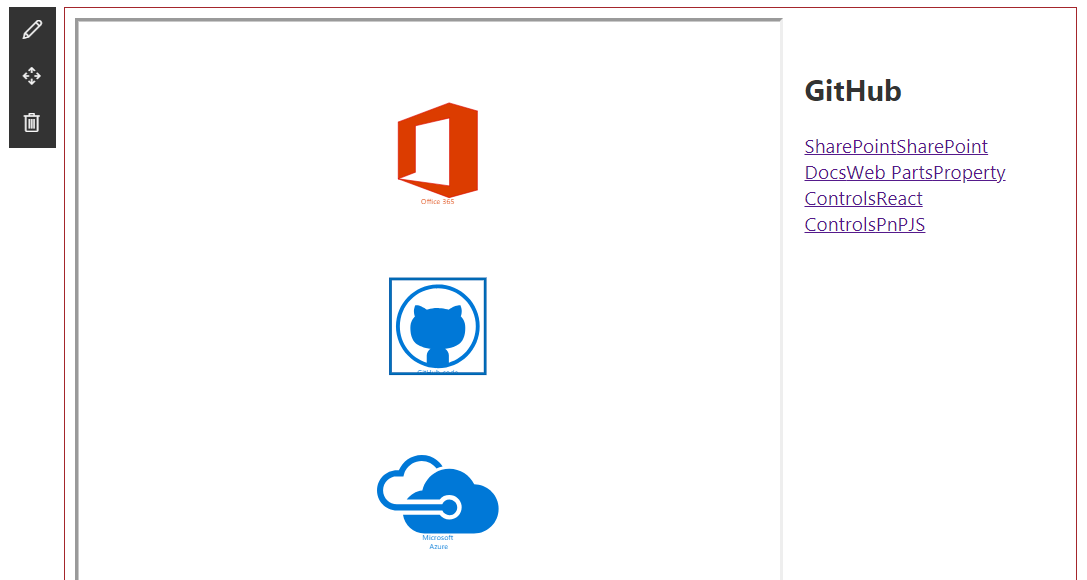Click the word Property in link list
This screenshot has width=1087, height=580.
pos(970,173)
